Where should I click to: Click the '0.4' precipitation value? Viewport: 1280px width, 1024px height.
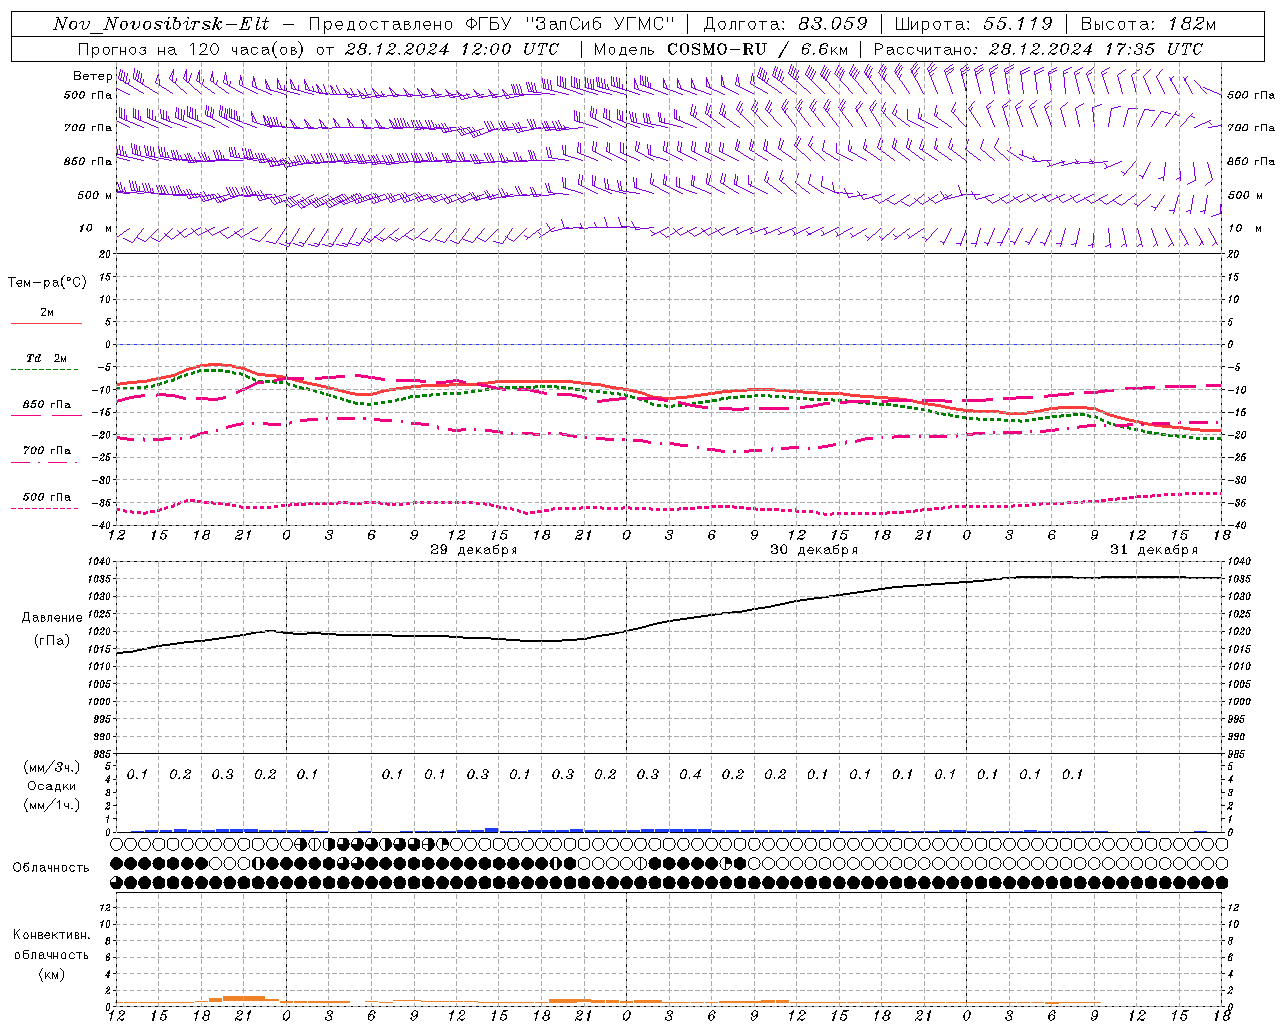pyautogui.click(x=690, y=774)
